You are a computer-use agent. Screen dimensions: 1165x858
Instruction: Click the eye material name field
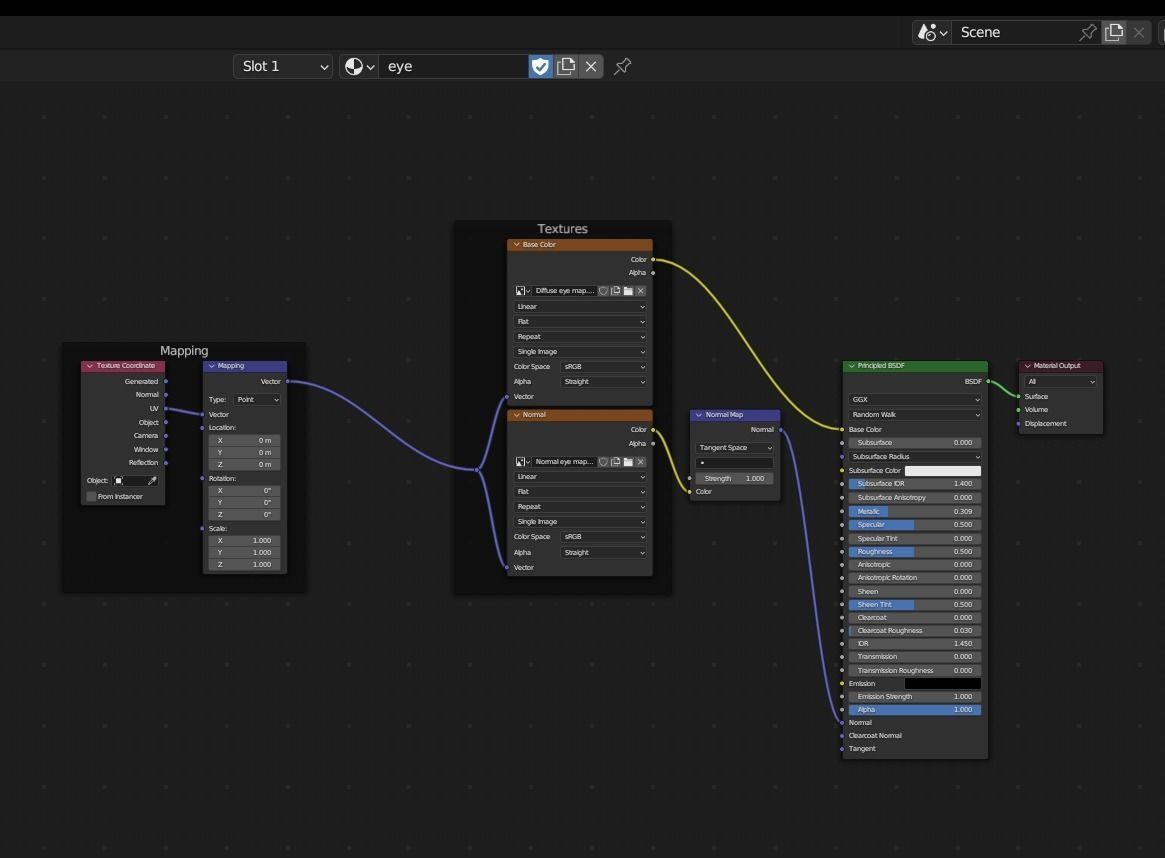coord(453,66)
